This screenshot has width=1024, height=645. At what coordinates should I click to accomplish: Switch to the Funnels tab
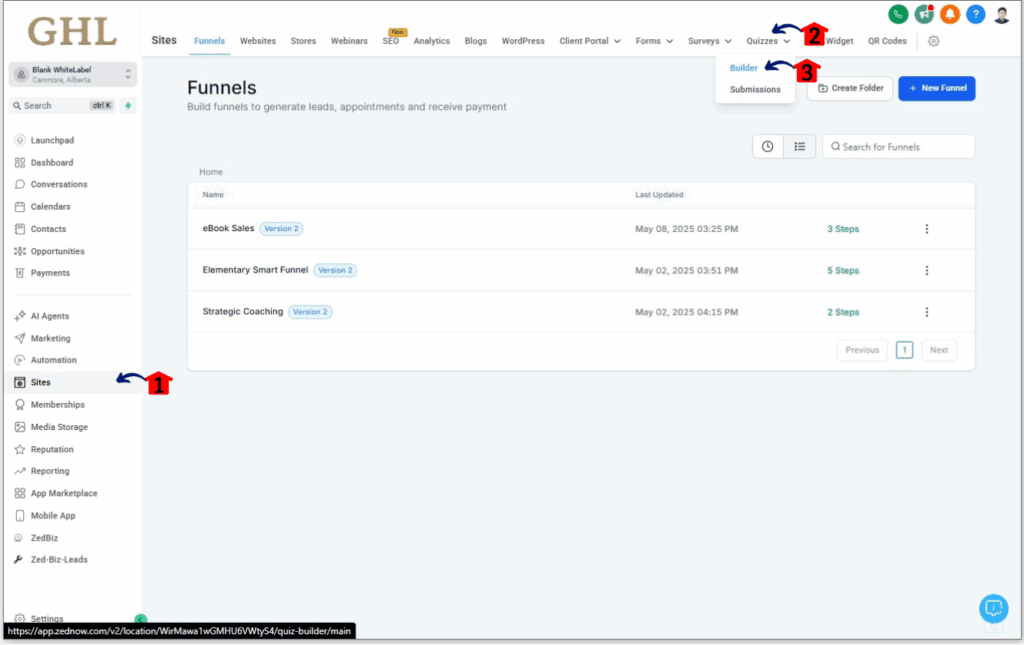[209, 41]
